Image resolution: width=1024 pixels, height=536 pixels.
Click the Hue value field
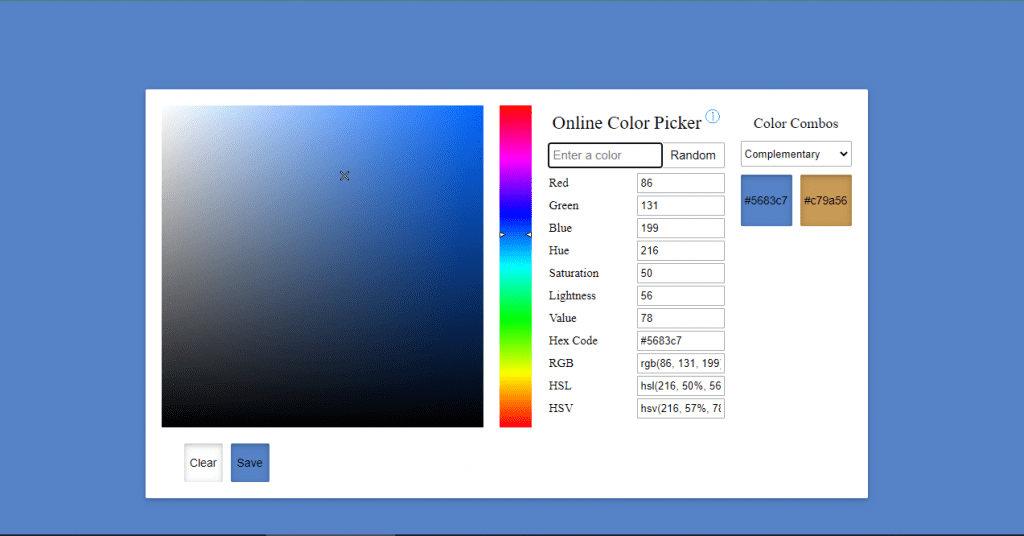click(680, 251)
